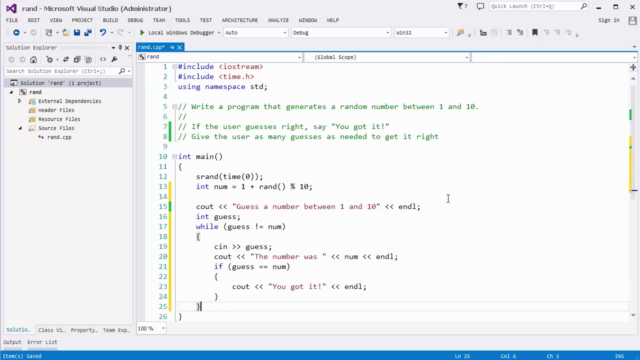Open the EDIT menu
The image size is (640, 360).
(34, 20)
